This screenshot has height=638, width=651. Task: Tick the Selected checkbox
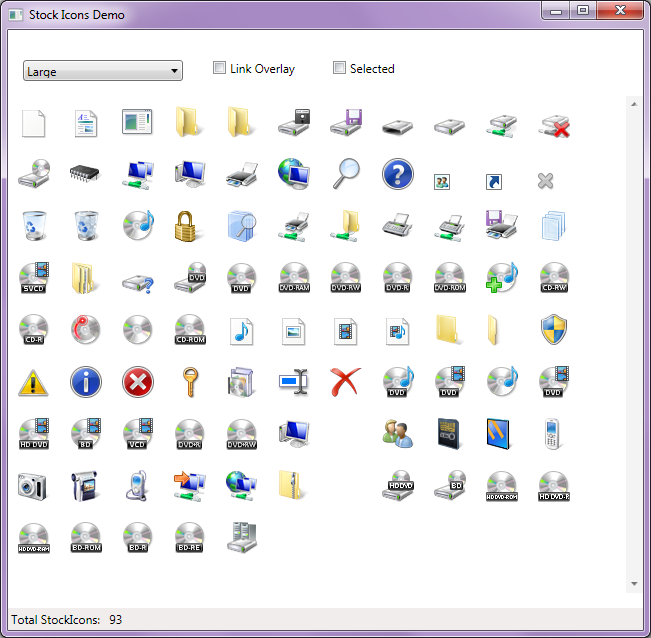coord(340,68)
